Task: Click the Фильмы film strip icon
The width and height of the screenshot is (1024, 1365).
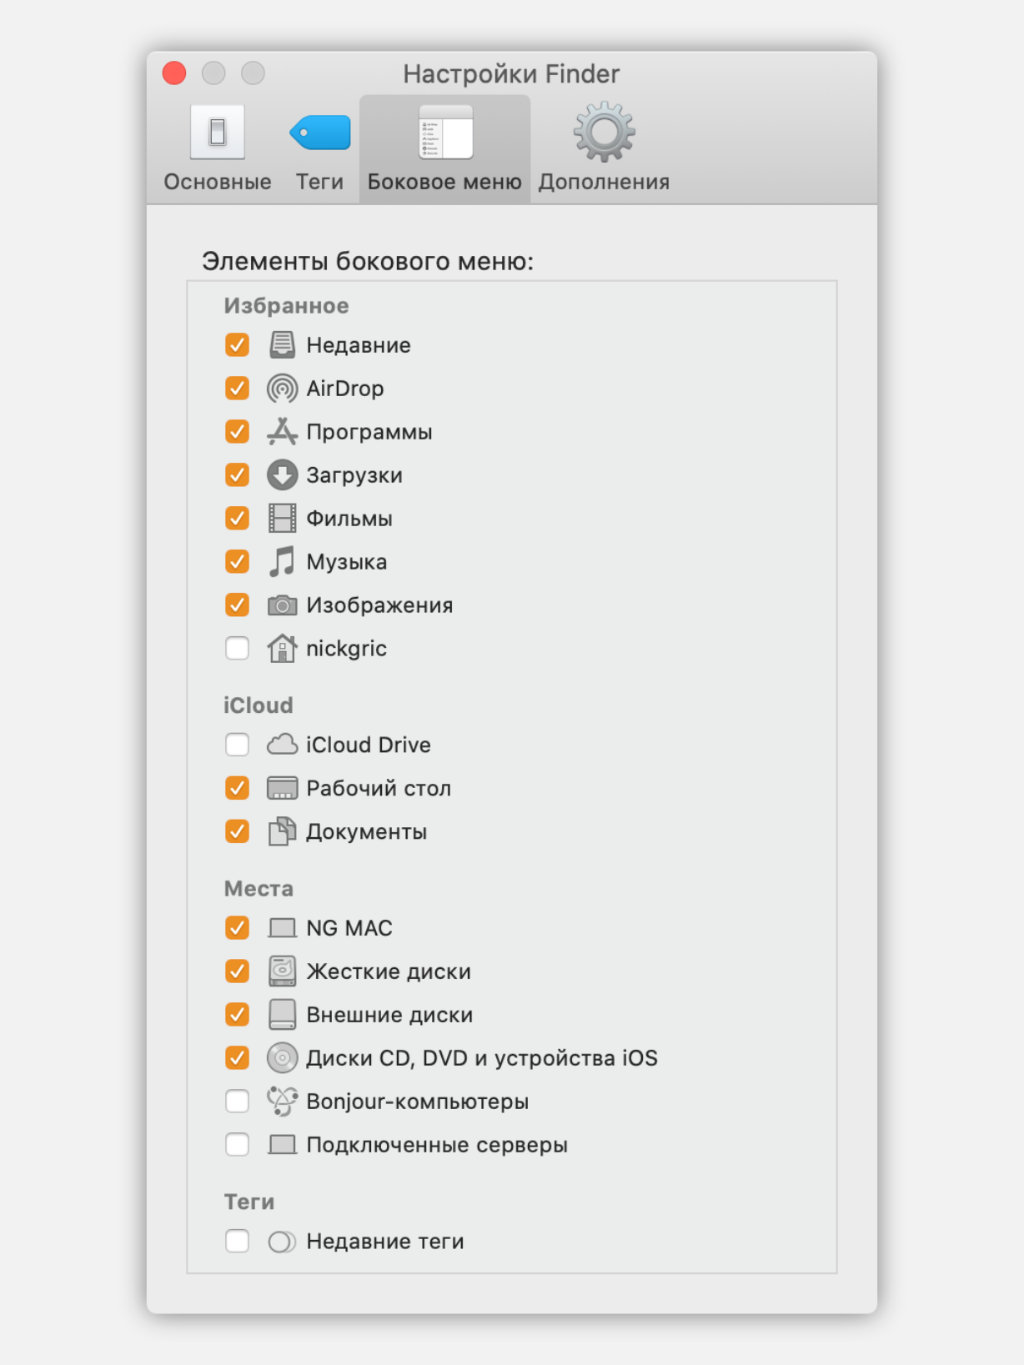Action: [282, 518]
